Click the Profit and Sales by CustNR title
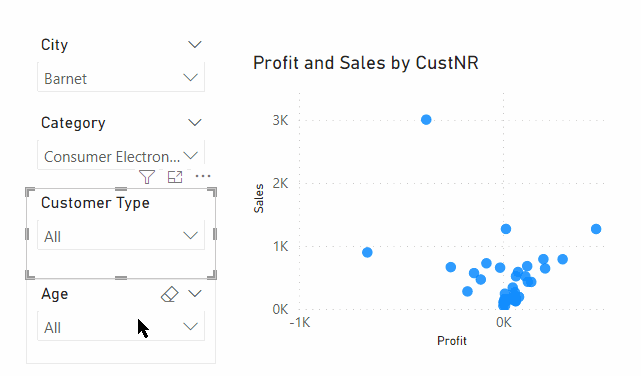641x376 pixels. [x=366, y=63]
